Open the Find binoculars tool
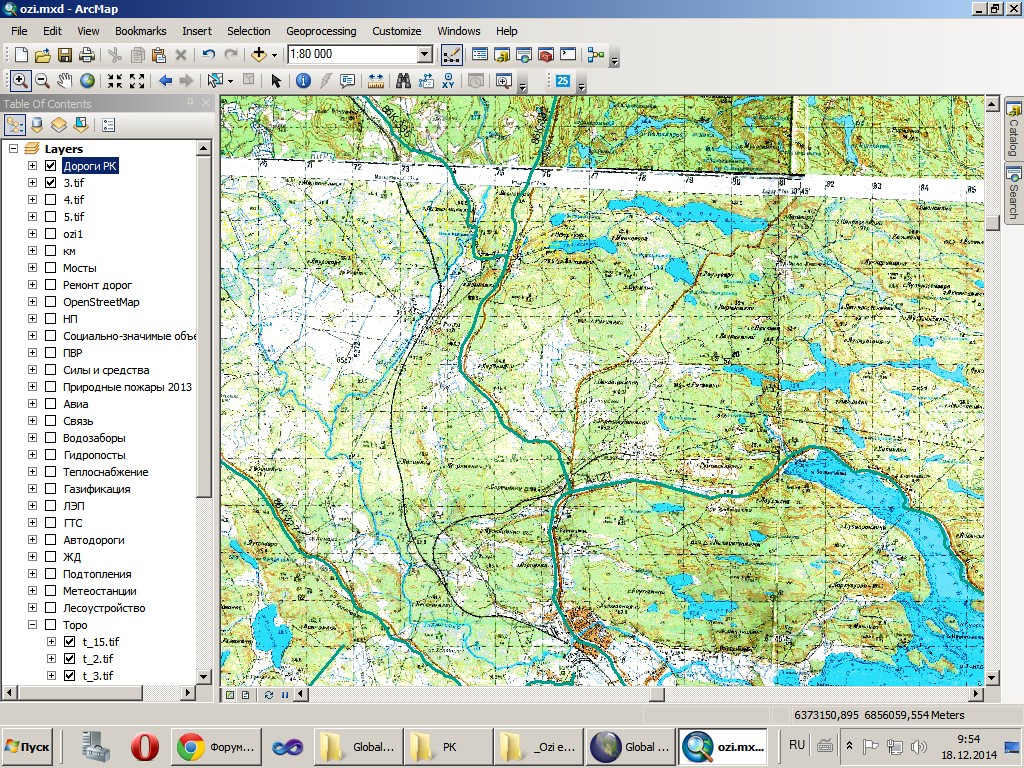The width and height of the screenshot is (1024, 768). coord(404,81)
